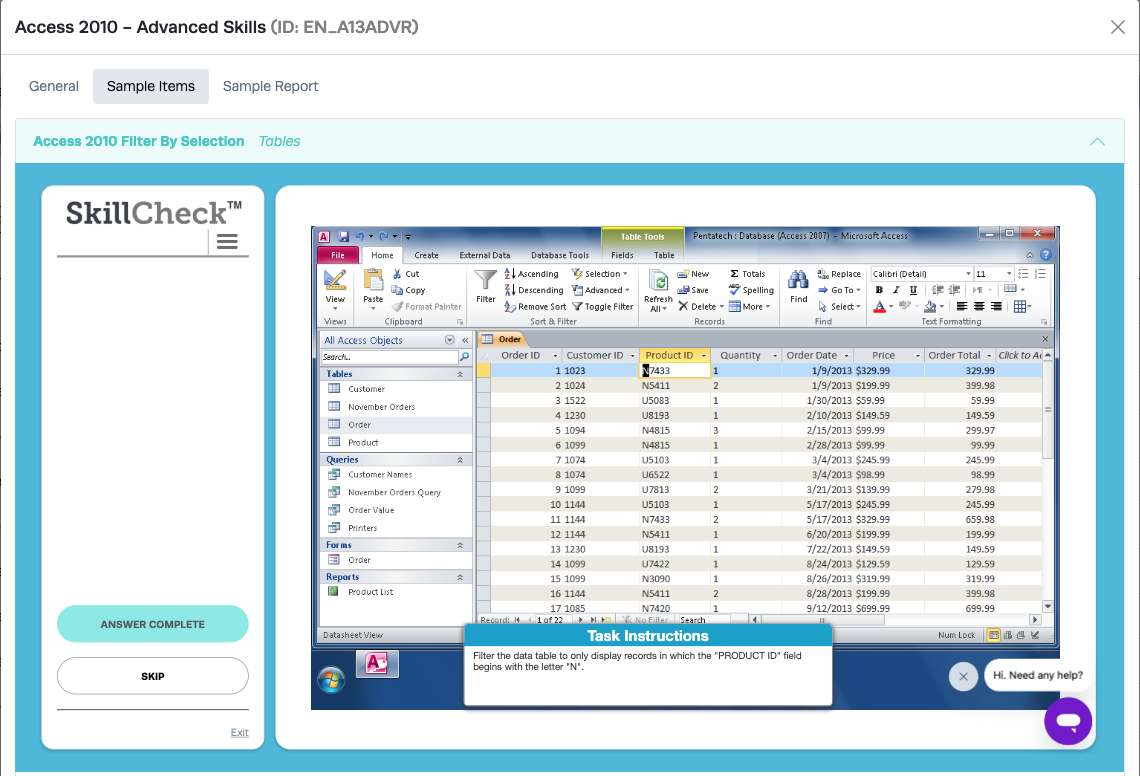Click the SKIP button
This screenshot has height=776, width=1140.
click(153, 676)
